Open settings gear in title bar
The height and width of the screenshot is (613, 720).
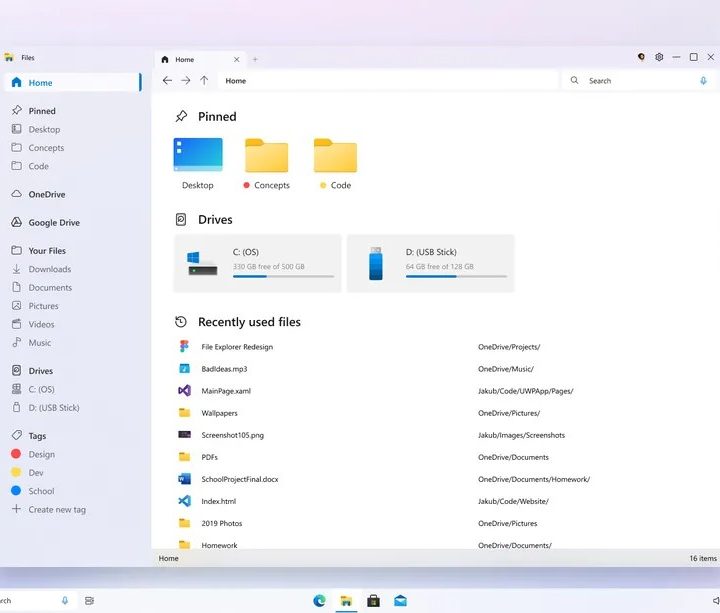659,58
